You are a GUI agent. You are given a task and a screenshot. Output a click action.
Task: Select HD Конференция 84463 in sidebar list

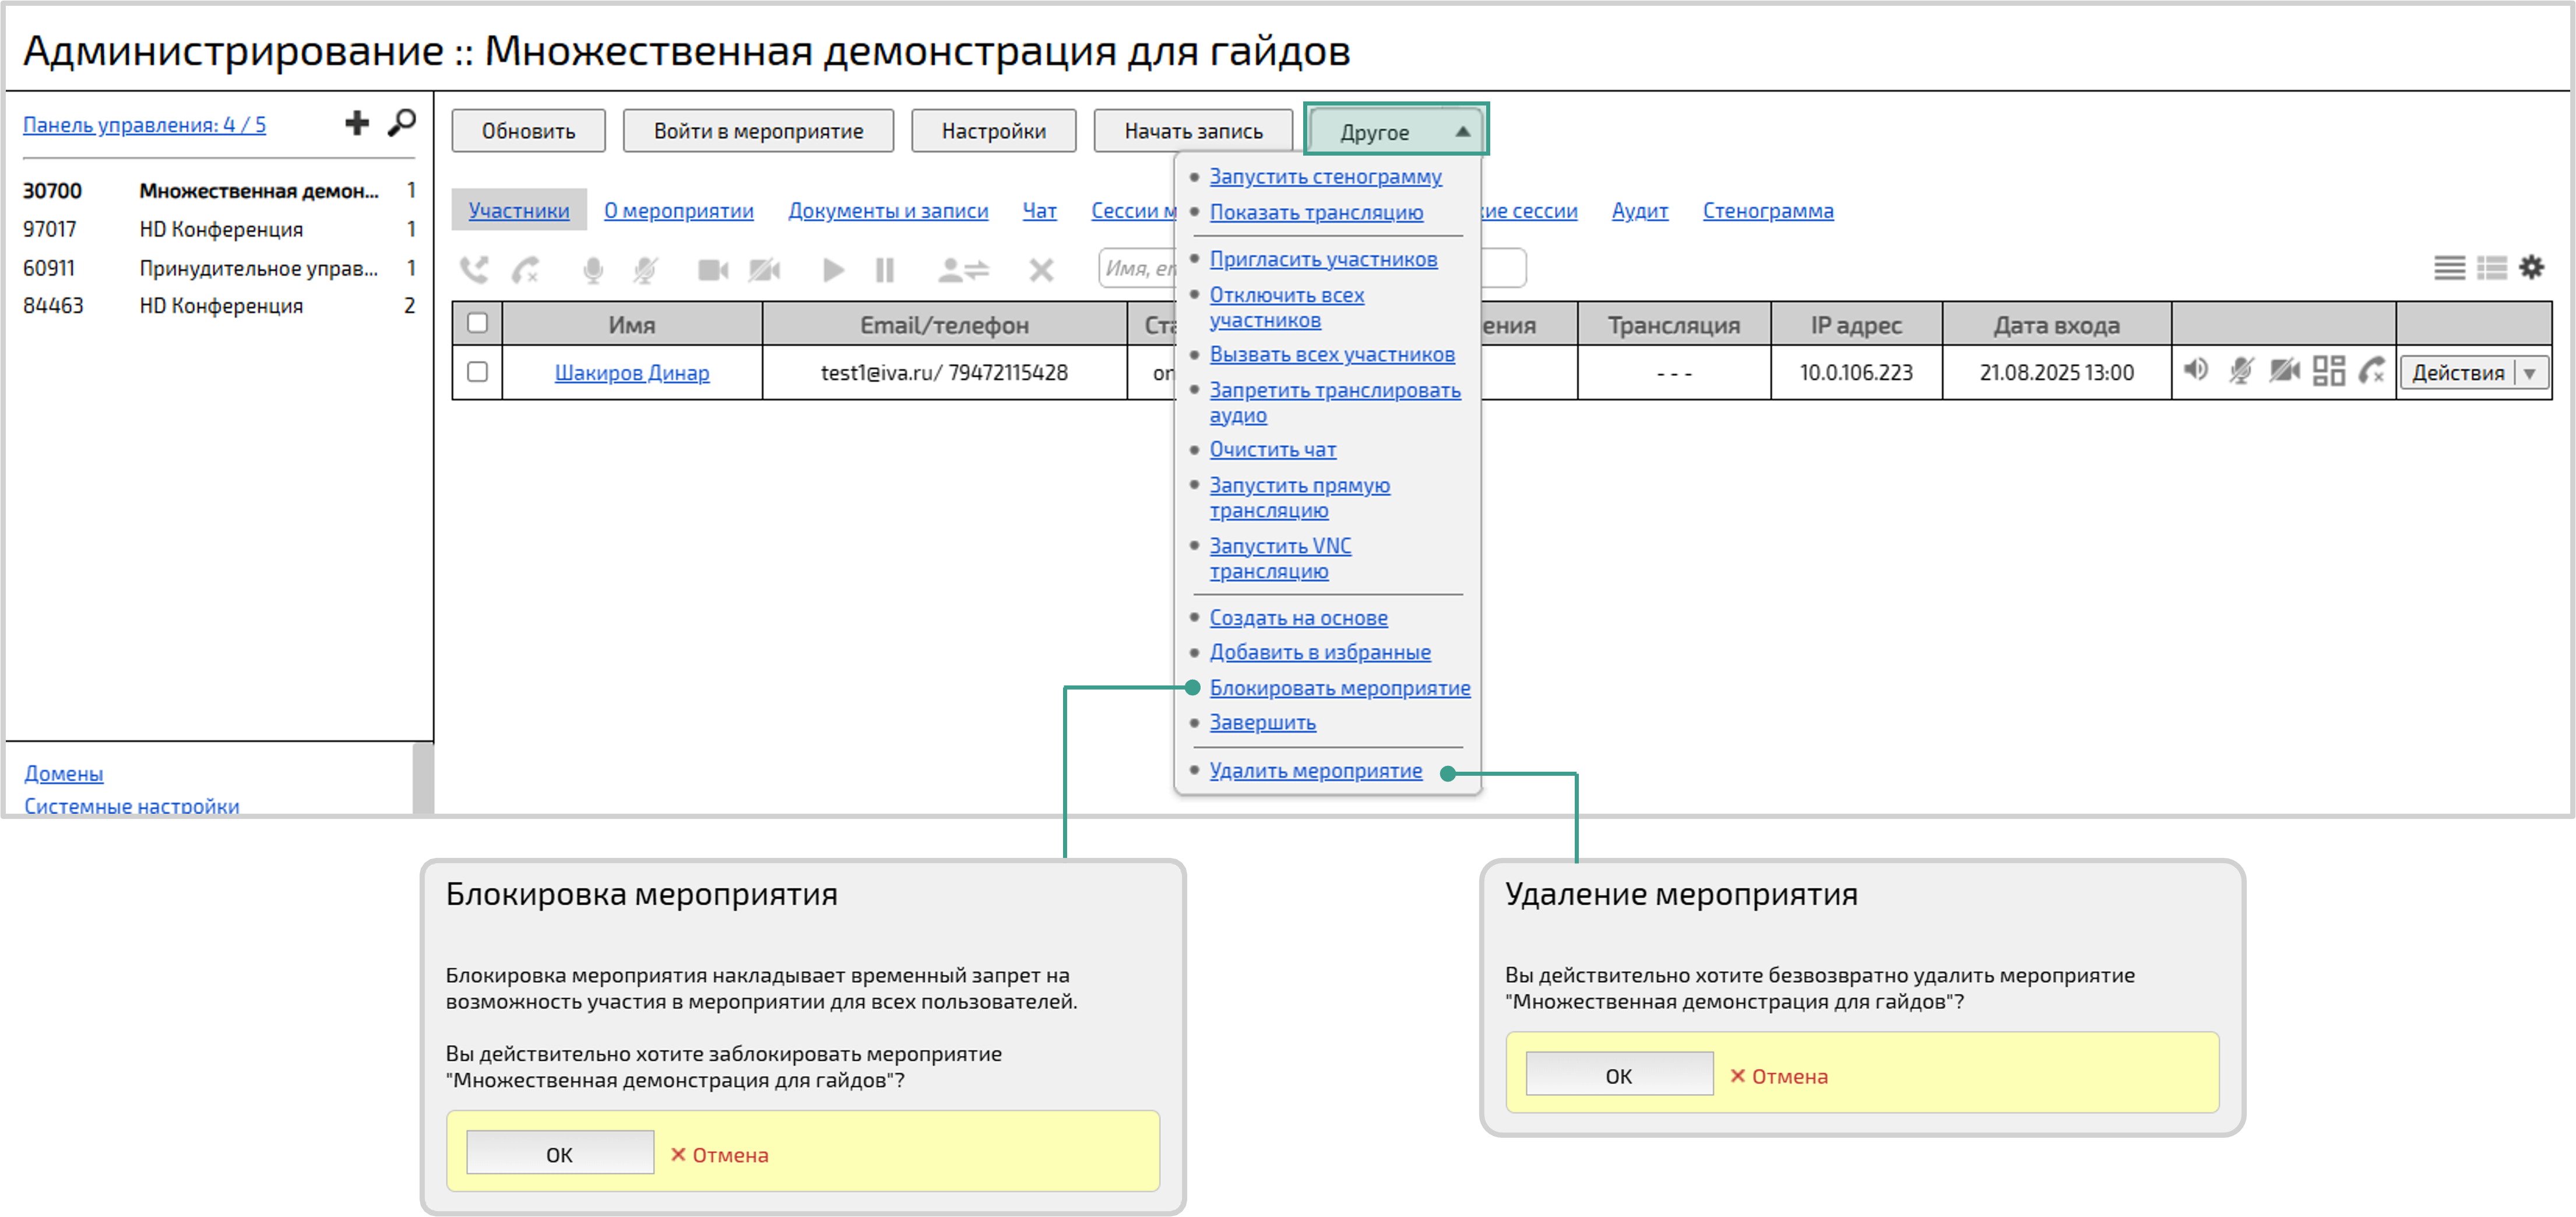pyautogui.click(x=220, y=306)
